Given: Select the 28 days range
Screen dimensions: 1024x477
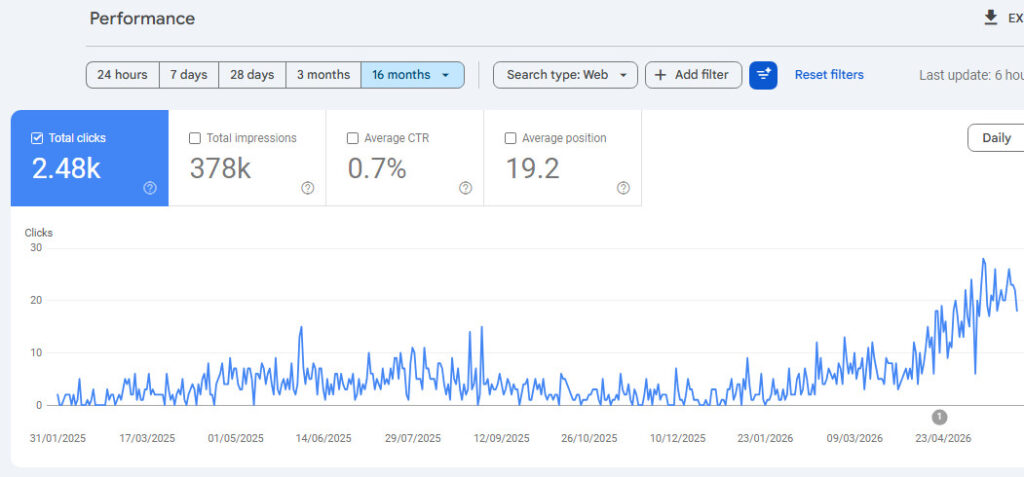Looking at the screenshot, I should (252, 75).
